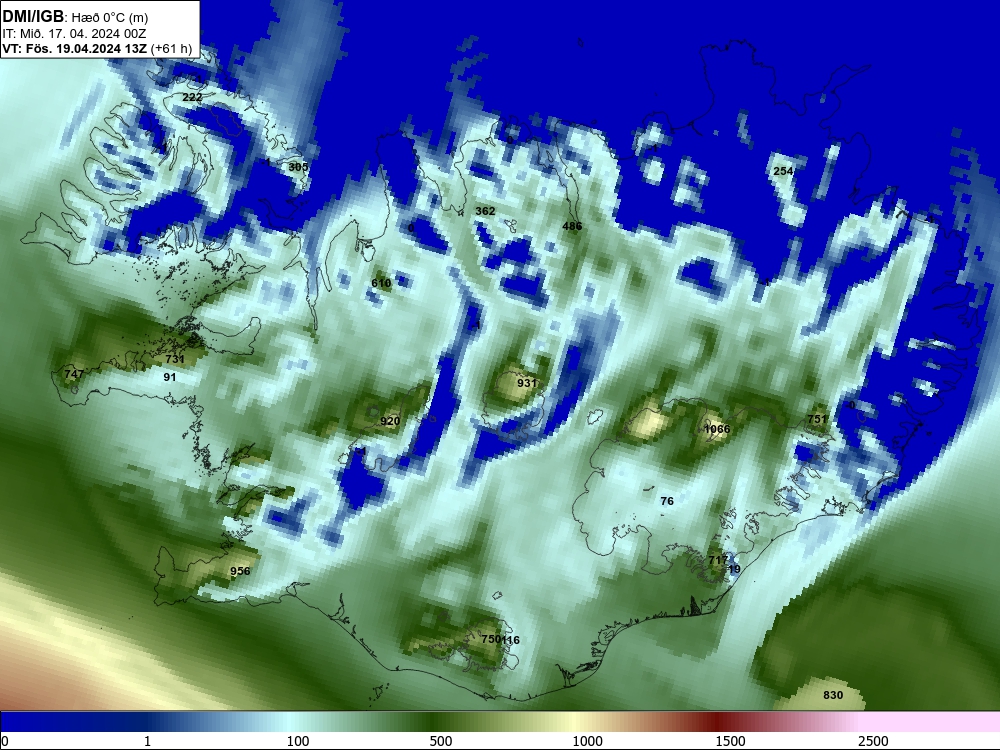Click the 'VT: Fös. 19.04.2024 13Z' valid time
Screen dimensions: 1000x750
pyautogui.click(x=75, y=49)
